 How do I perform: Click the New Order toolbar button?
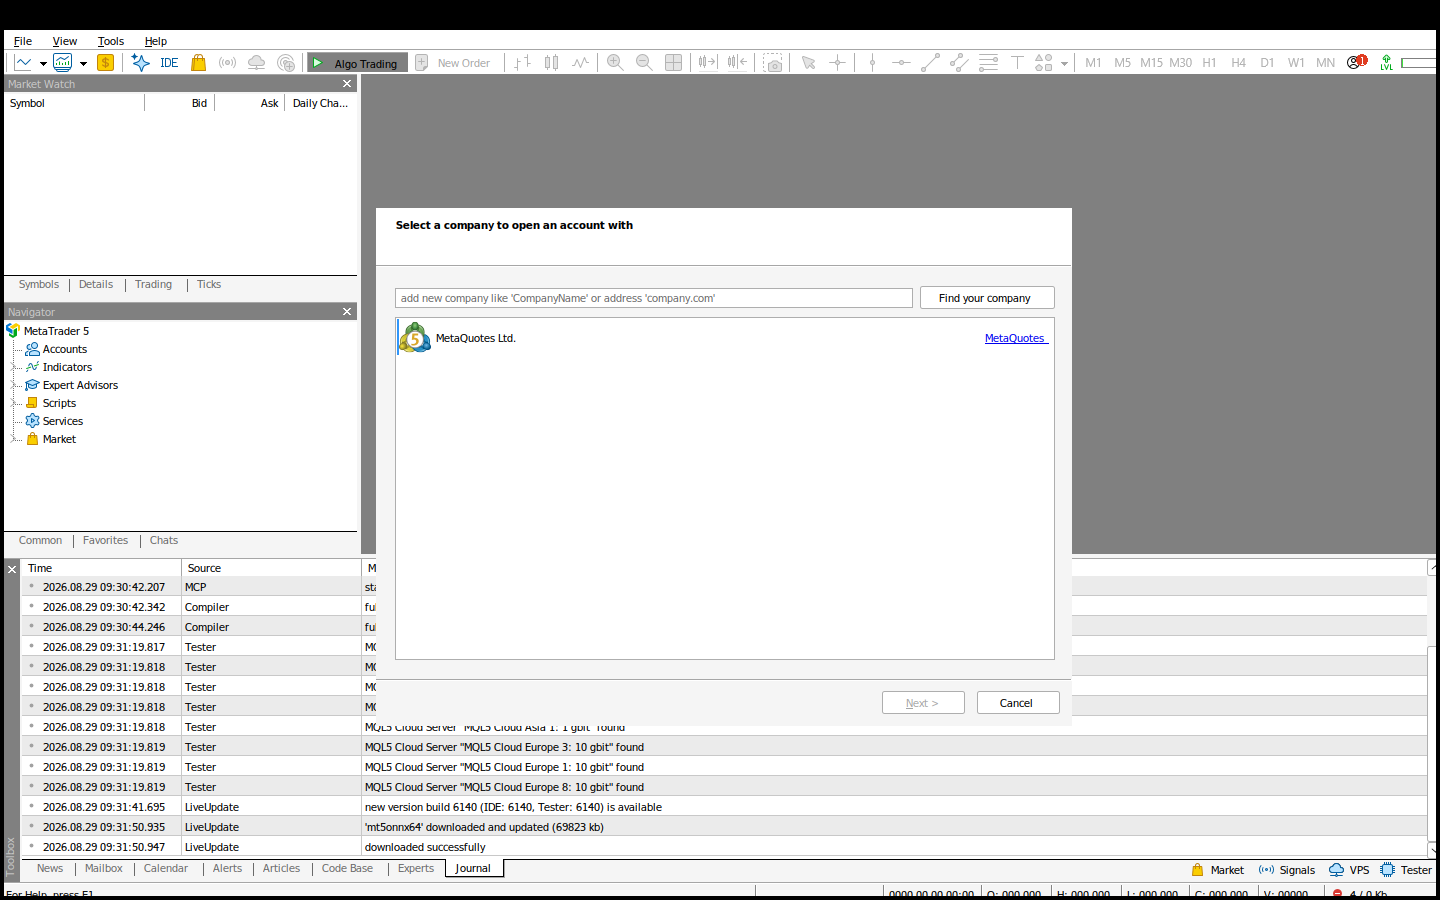(x=453, y=62)
